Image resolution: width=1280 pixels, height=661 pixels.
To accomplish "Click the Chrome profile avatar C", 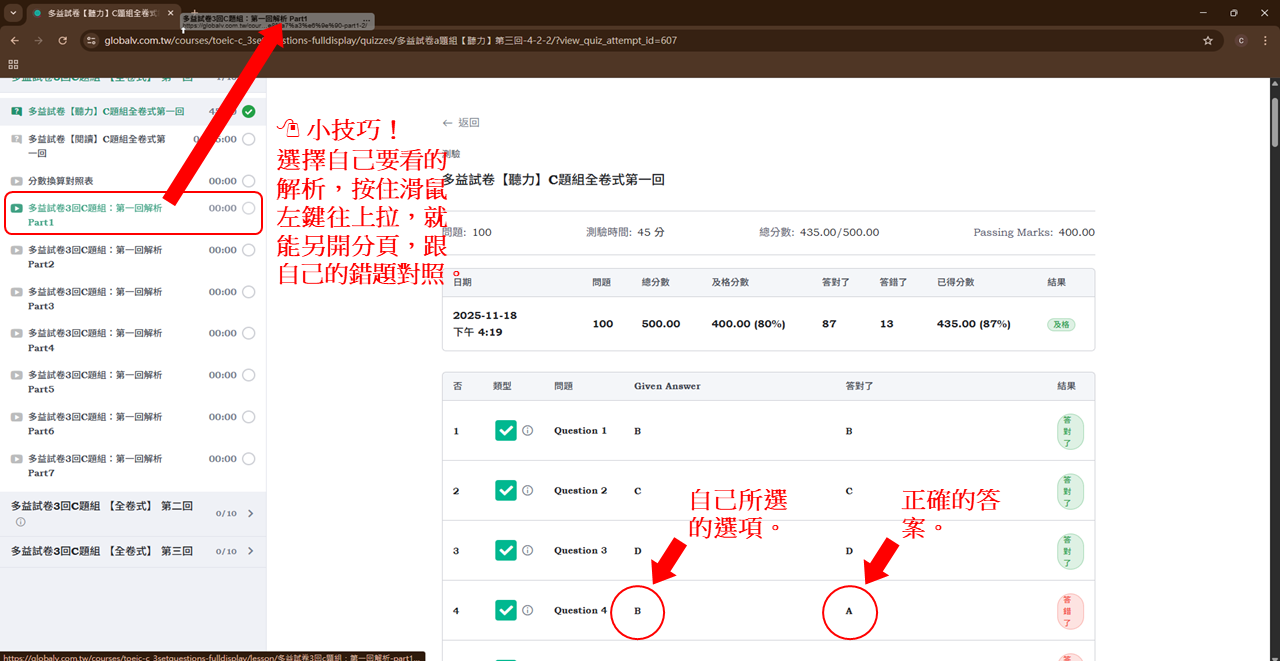I will pyautogui.click(x=1241, y=41).
